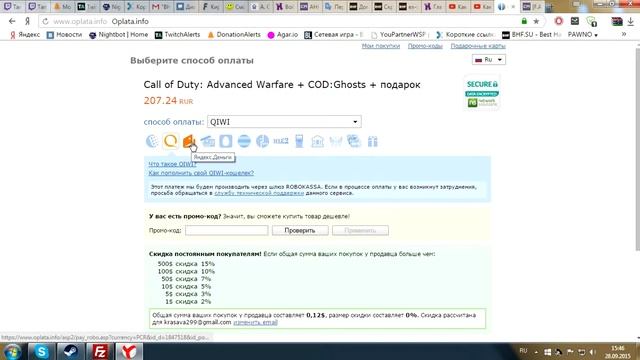Choose the gift card payment icon
The image size is (640, 360).
point(372,141)
